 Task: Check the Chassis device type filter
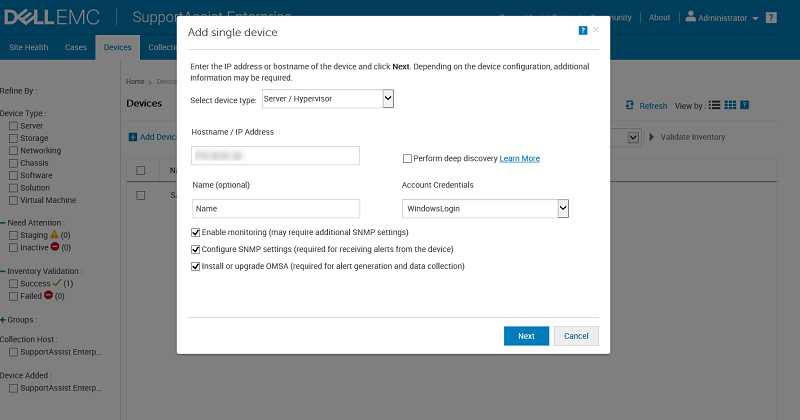pos(13,163)
